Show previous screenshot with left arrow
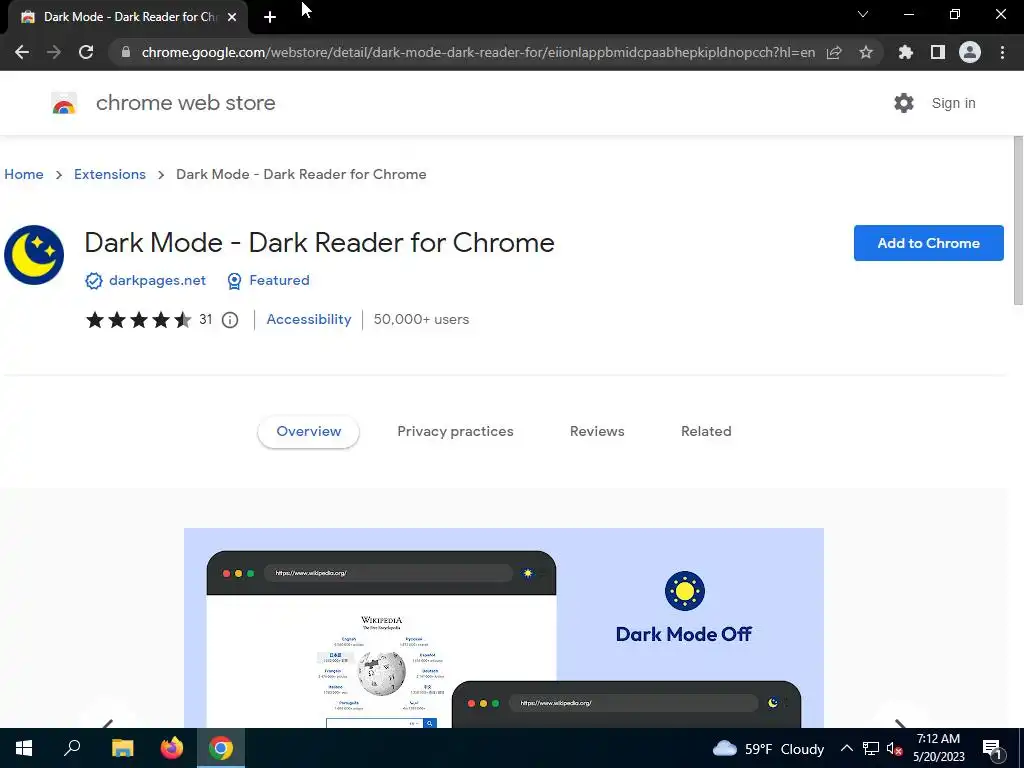The width and height of the screenshot is (1024, 768). coord(108,722)
